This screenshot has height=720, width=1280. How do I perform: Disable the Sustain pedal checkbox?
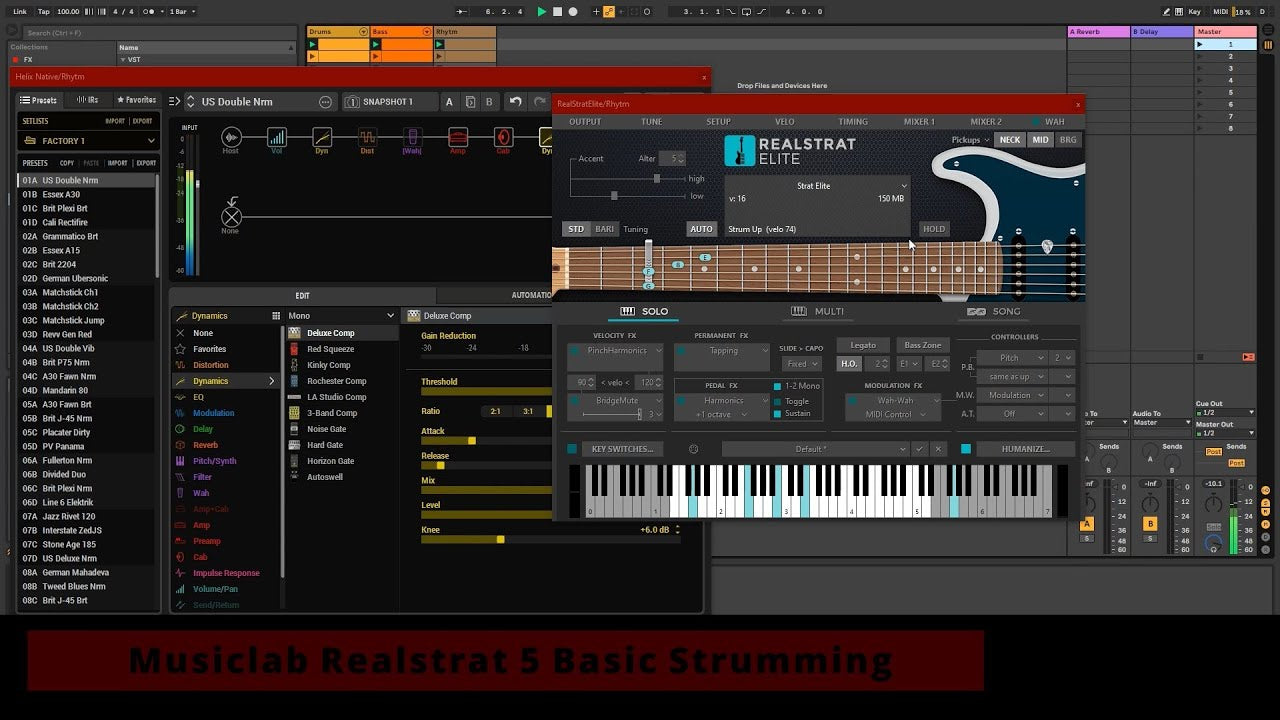click(777, 414)
